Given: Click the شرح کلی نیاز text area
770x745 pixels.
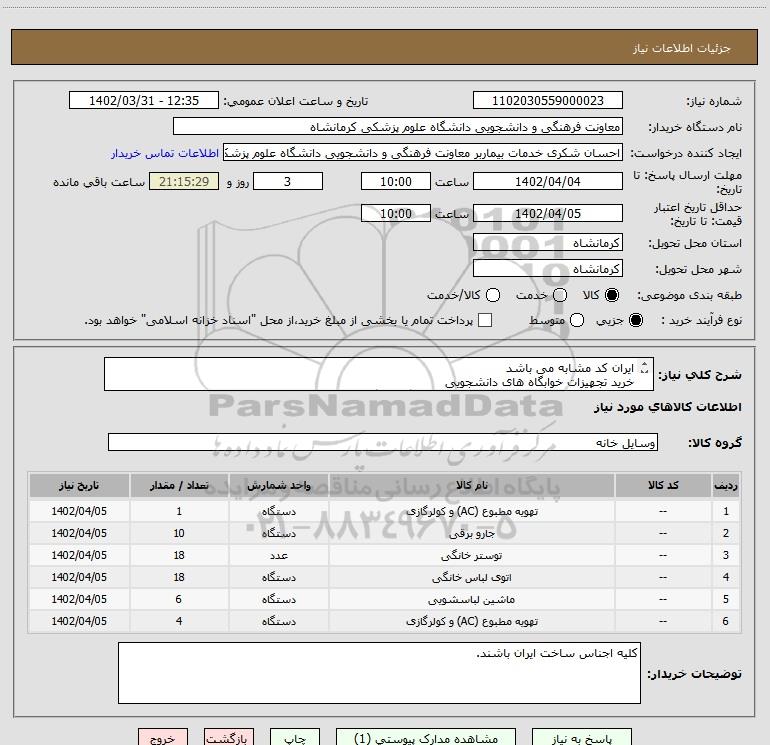Looking at the screenshot, I should pos(379,374).
